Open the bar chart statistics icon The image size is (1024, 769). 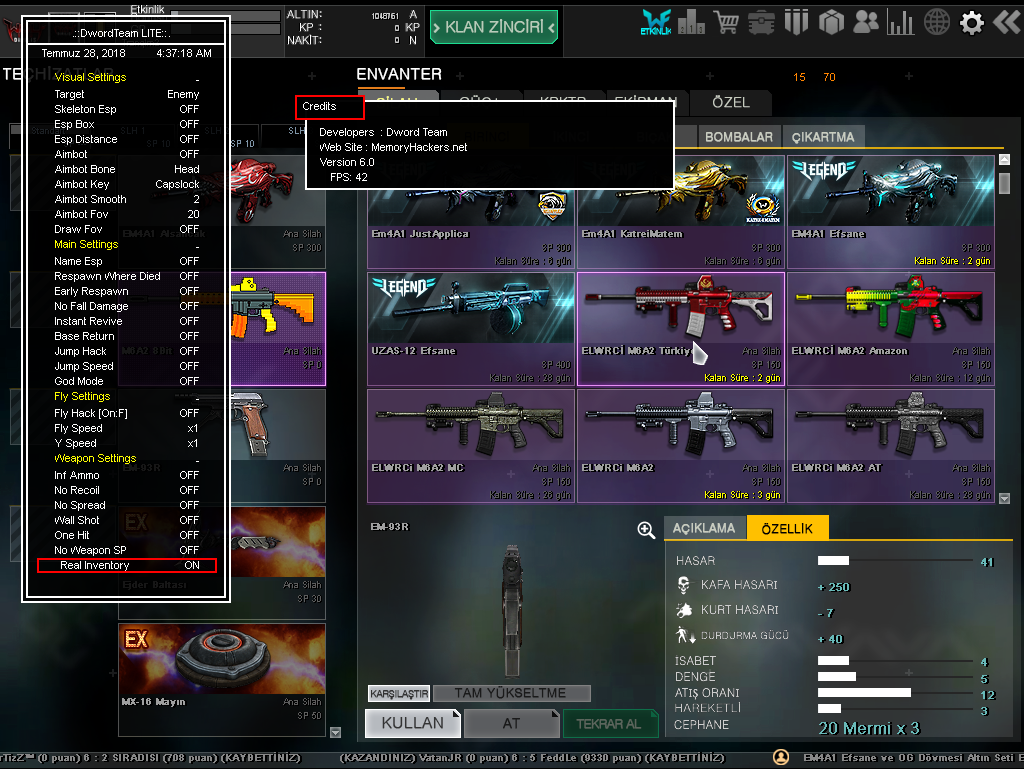click(x=901, y=23)
